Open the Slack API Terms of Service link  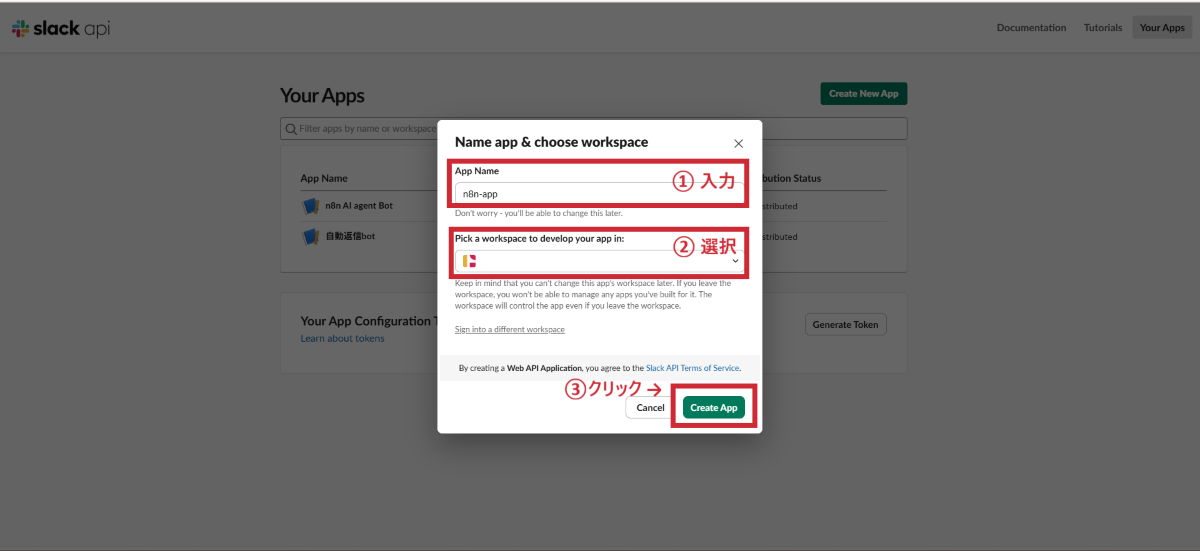(692, 368)
